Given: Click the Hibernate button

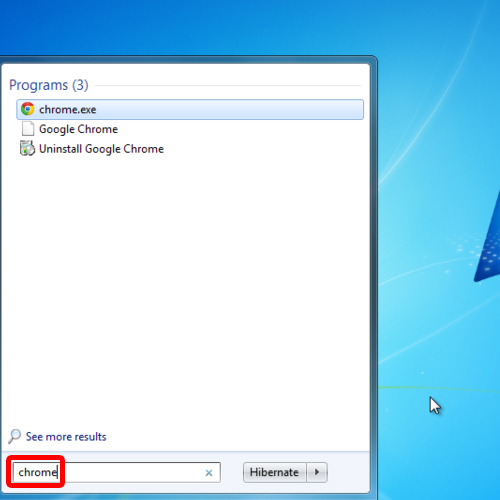Looking at the screenshot, I should [274, 472].
